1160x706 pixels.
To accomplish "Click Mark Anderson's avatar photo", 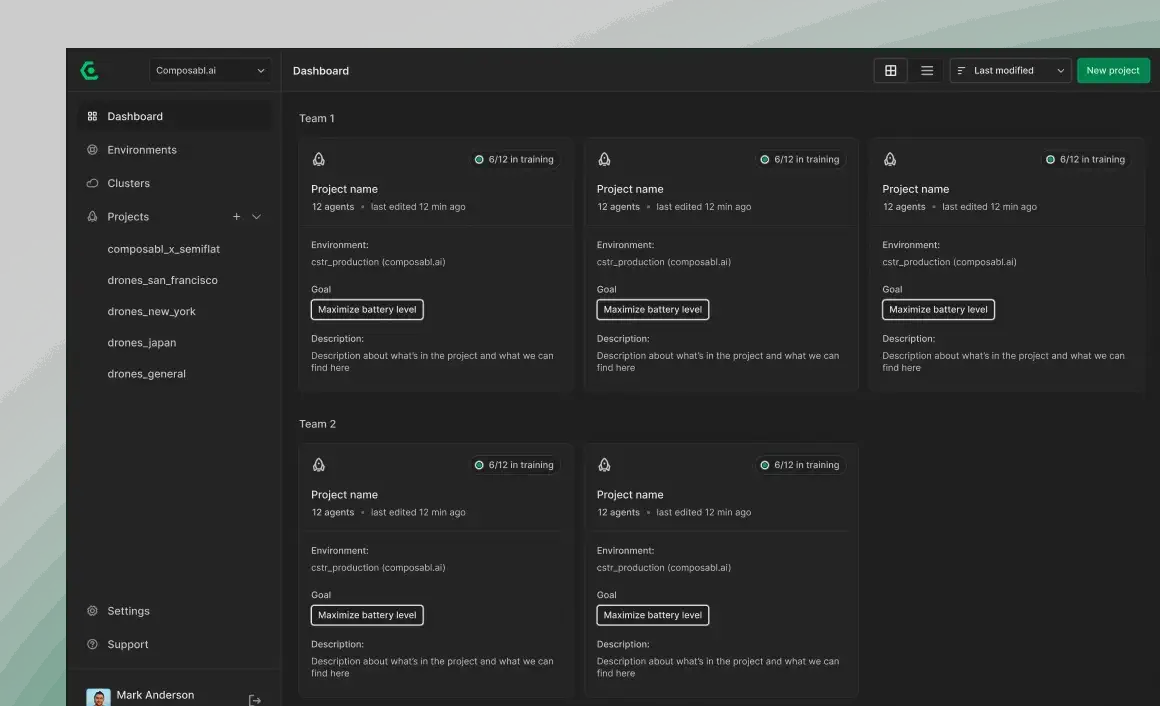I will click(98, 697).
